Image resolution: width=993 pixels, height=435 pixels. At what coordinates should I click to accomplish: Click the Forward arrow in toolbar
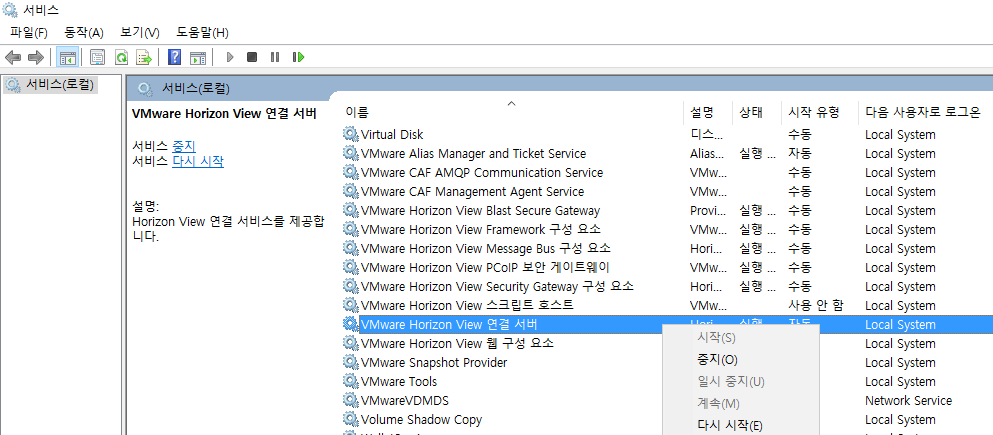tap(35, 57)
